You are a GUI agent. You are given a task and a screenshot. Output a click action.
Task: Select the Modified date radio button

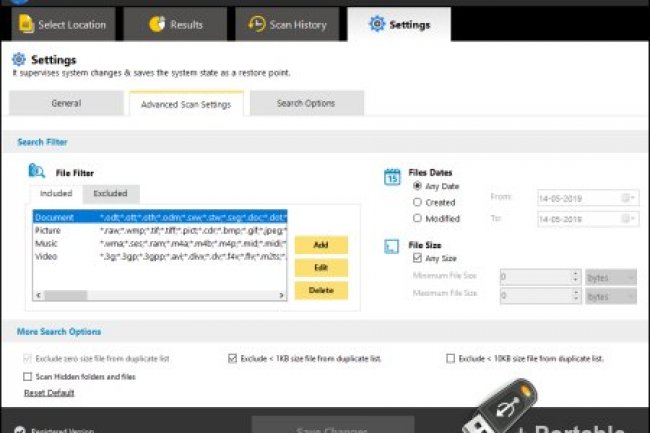pos(417,218)
